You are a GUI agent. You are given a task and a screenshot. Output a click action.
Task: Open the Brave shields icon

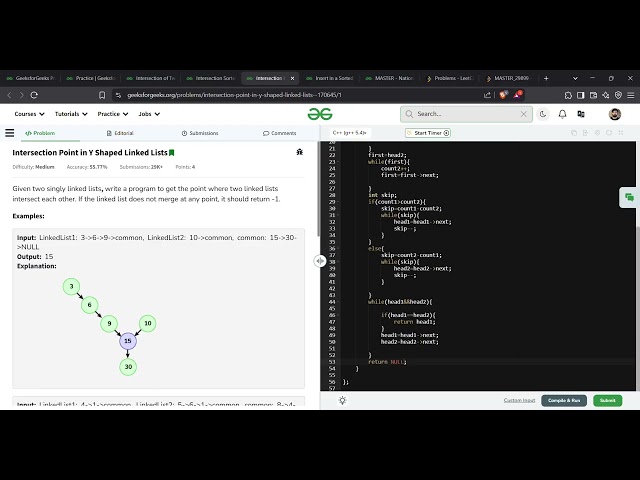(x=503, y=95)
